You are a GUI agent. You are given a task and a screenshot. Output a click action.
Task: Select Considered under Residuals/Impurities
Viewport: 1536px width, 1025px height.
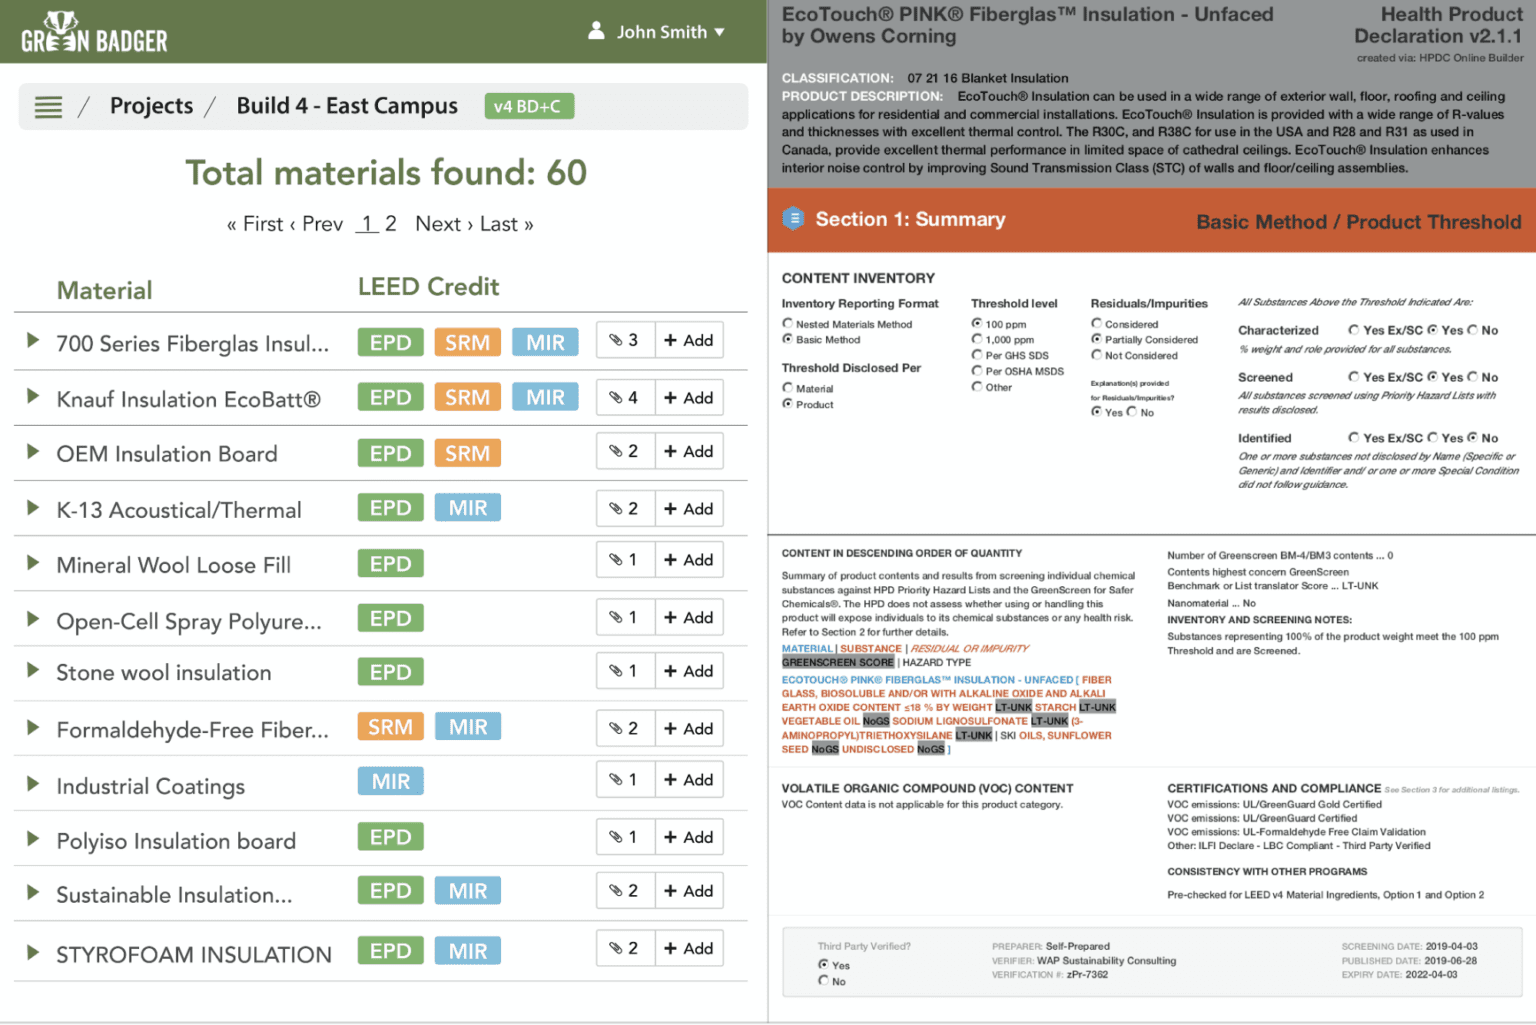pyautogui.click(x=1097, y=324)
